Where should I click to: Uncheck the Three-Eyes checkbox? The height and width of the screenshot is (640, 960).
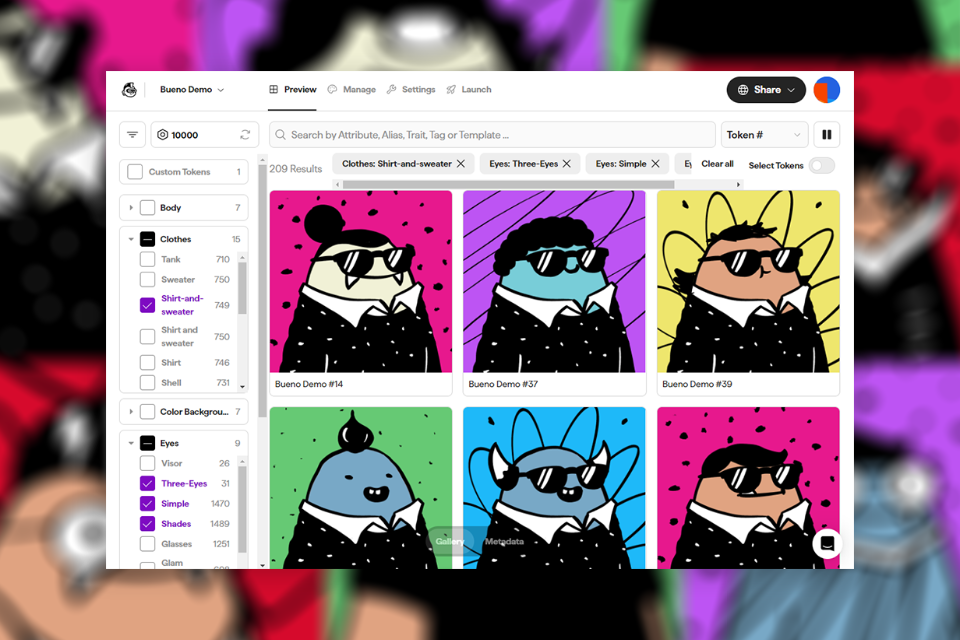coord(148,483)
